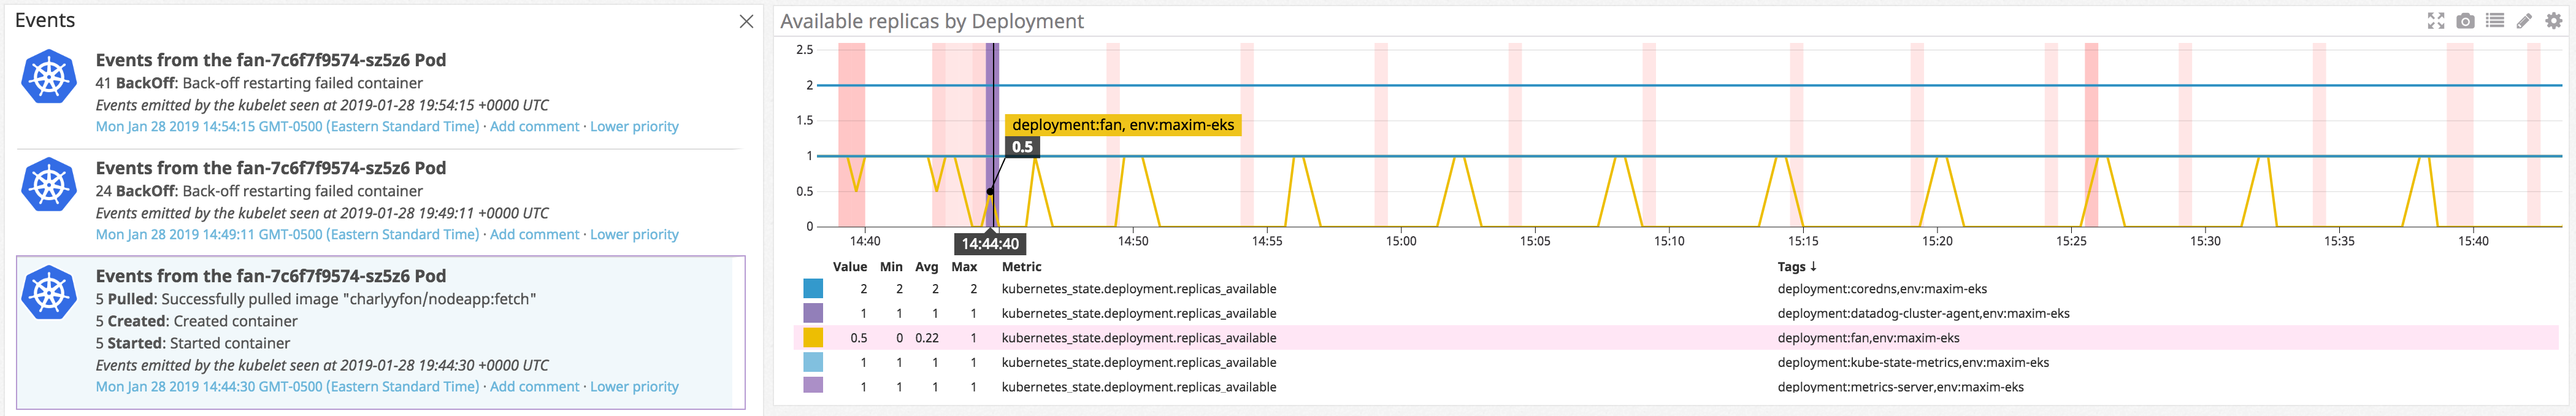Select the datadog-cluster-agent legend row

[1138, 314]
